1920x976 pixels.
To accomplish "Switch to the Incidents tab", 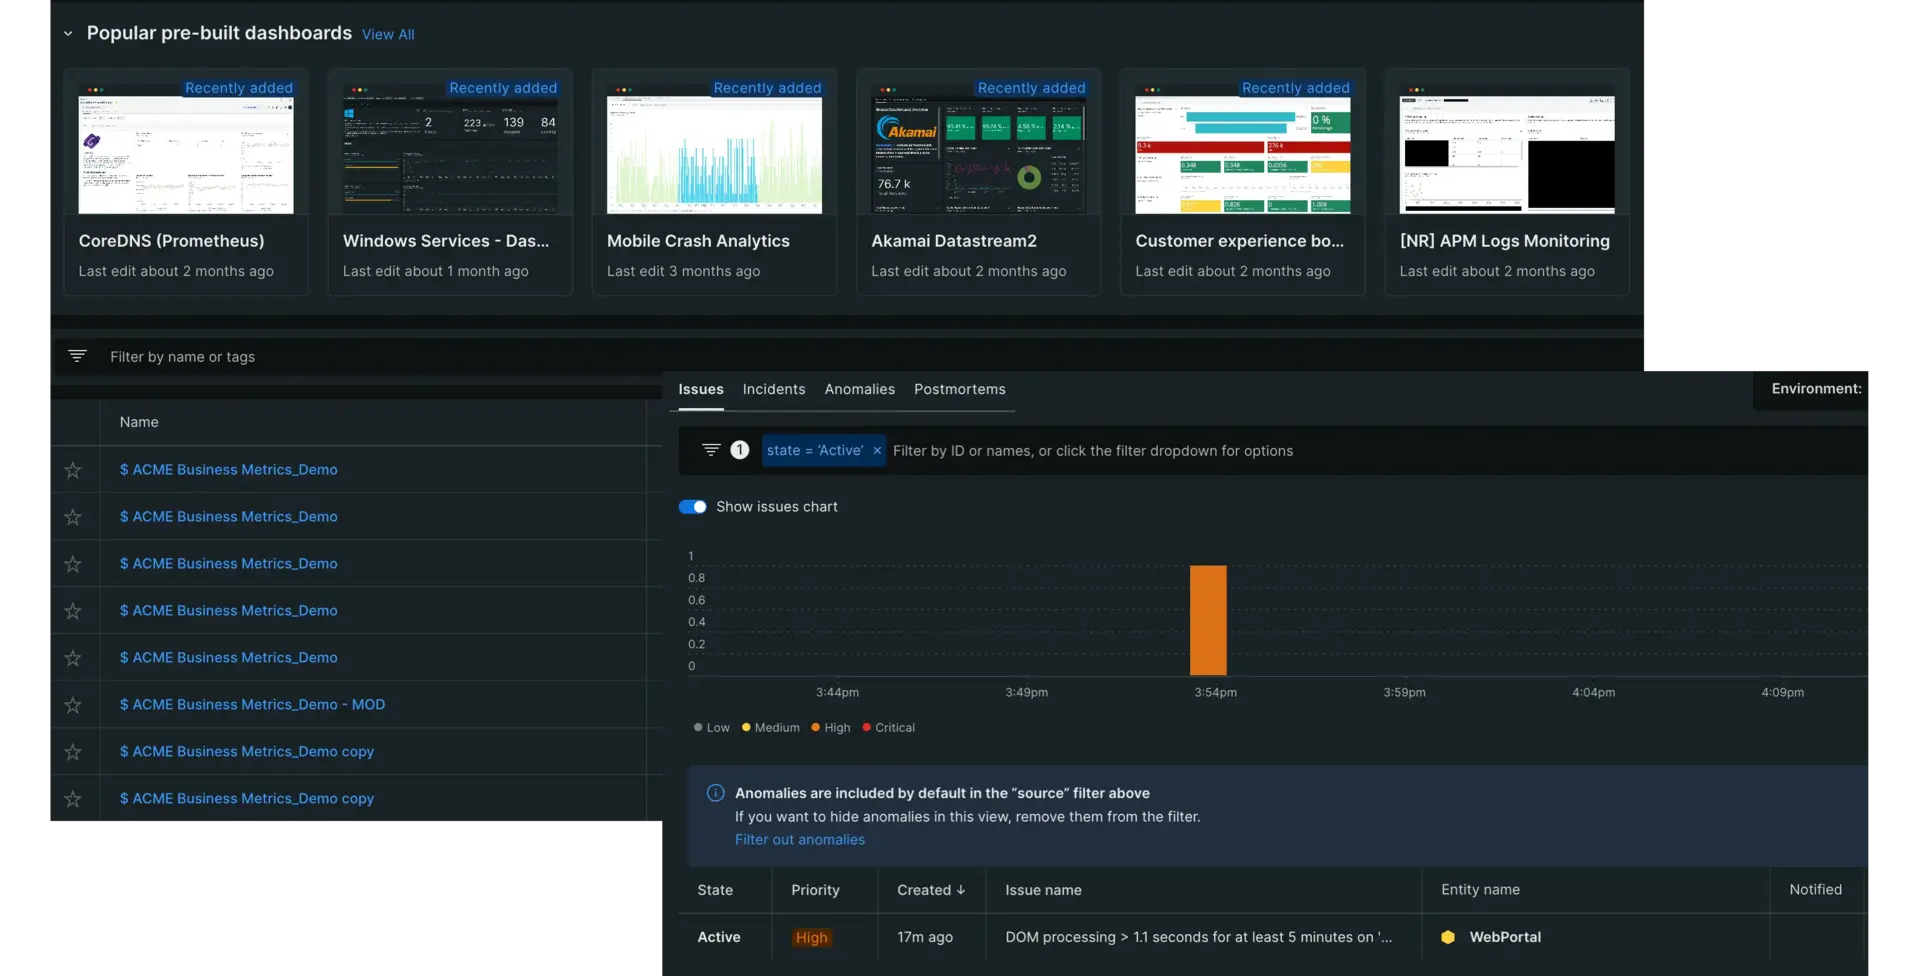I will pos(773,390).
